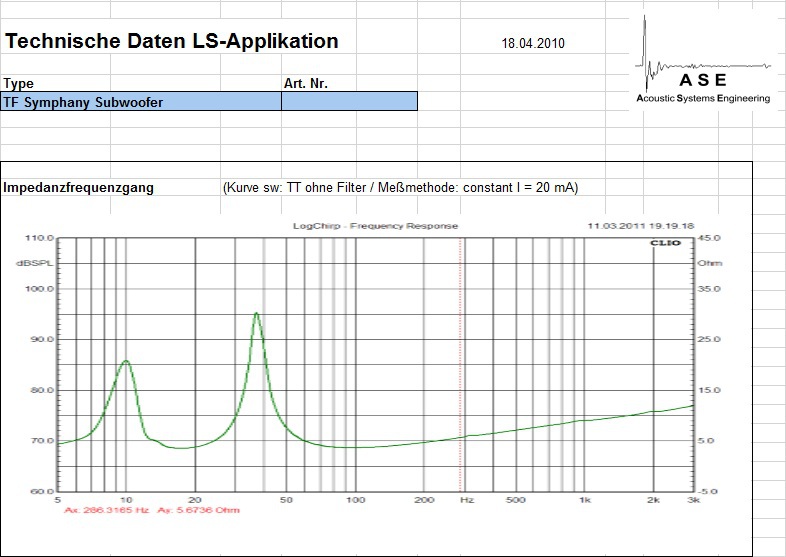Image resolution: width=786 pixels, height=557 pixels.
Task: Click the 'Acoustic Systems Engineering' text
Action: click(x=703, y=98)
